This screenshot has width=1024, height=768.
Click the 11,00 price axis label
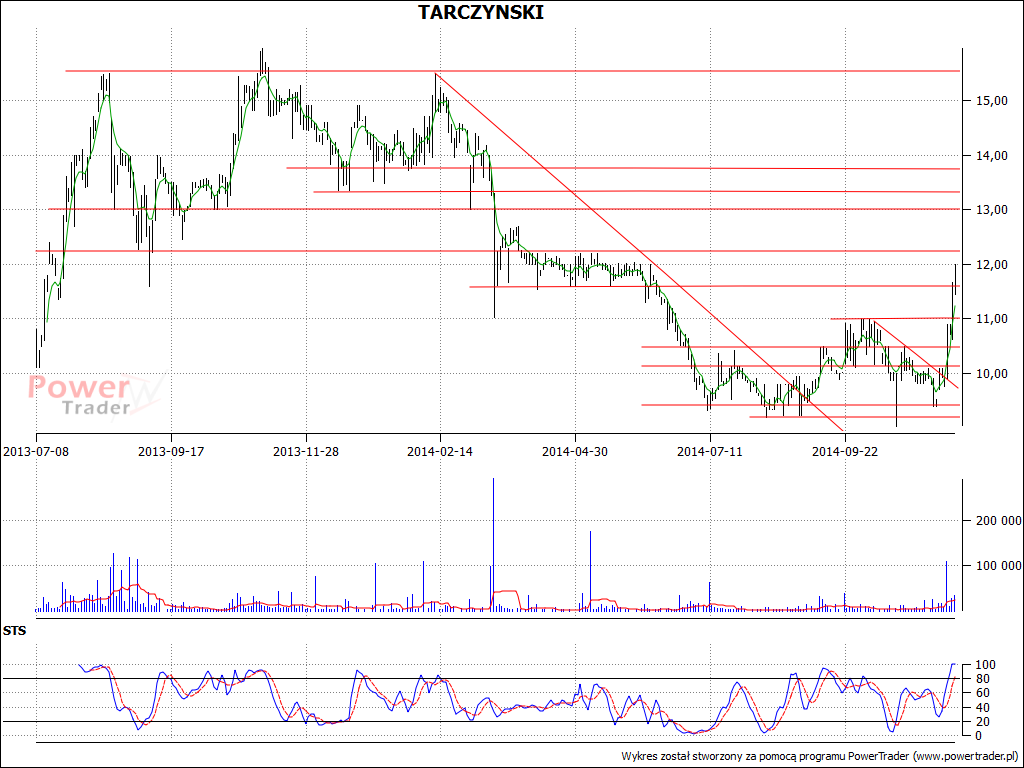tap(991, 319)
